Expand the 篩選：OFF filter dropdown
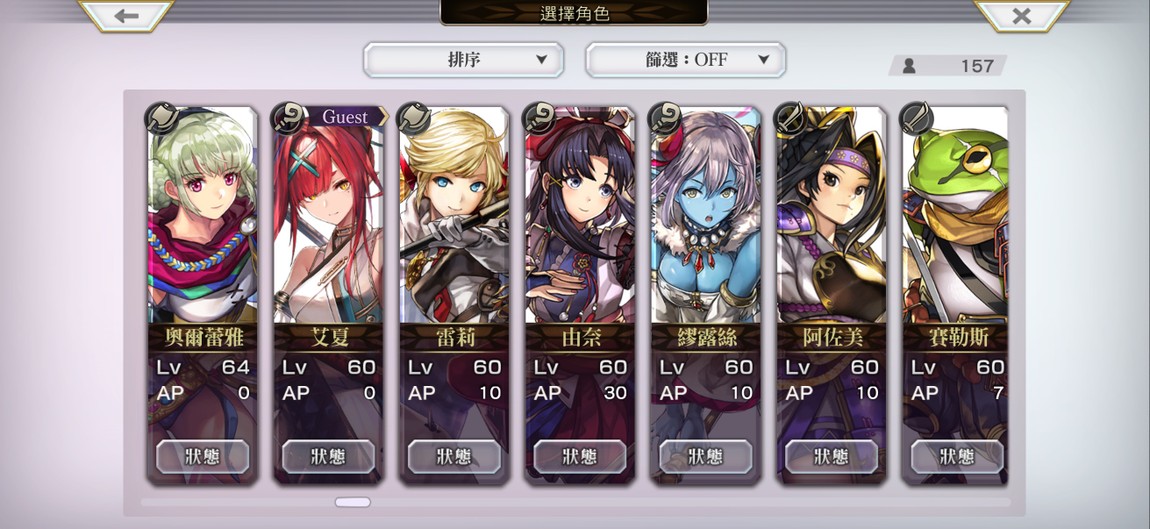The height and width of the screenshot is (529, 1150). pyautogui.click(x=685, y=59)
